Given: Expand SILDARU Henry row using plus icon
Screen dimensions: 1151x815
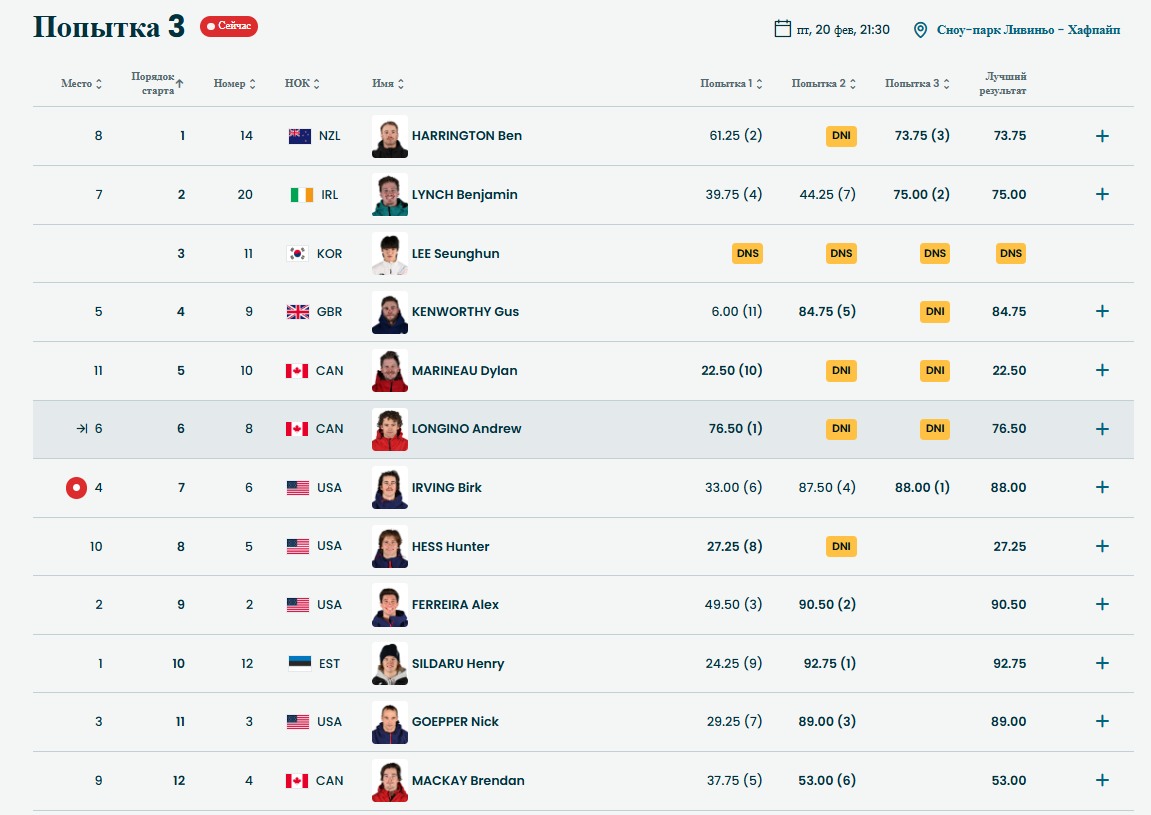Looking at the screenshot, I should [1102, 663].
